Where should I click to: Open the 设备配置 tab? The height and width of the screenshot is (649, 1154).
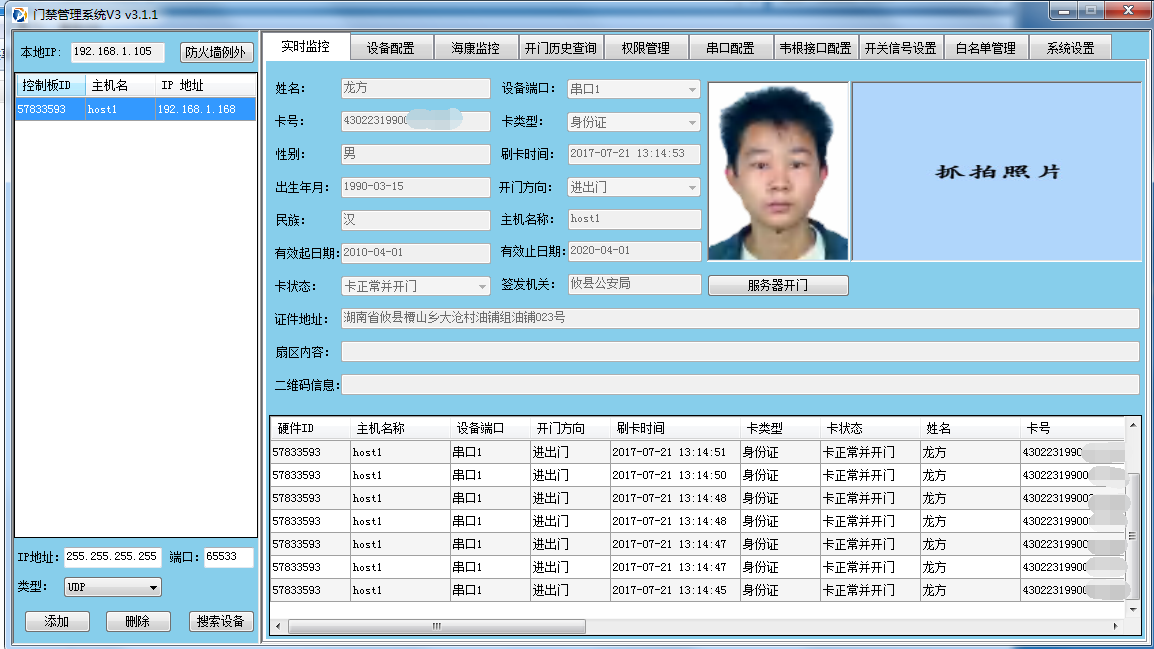pos(390,48)
